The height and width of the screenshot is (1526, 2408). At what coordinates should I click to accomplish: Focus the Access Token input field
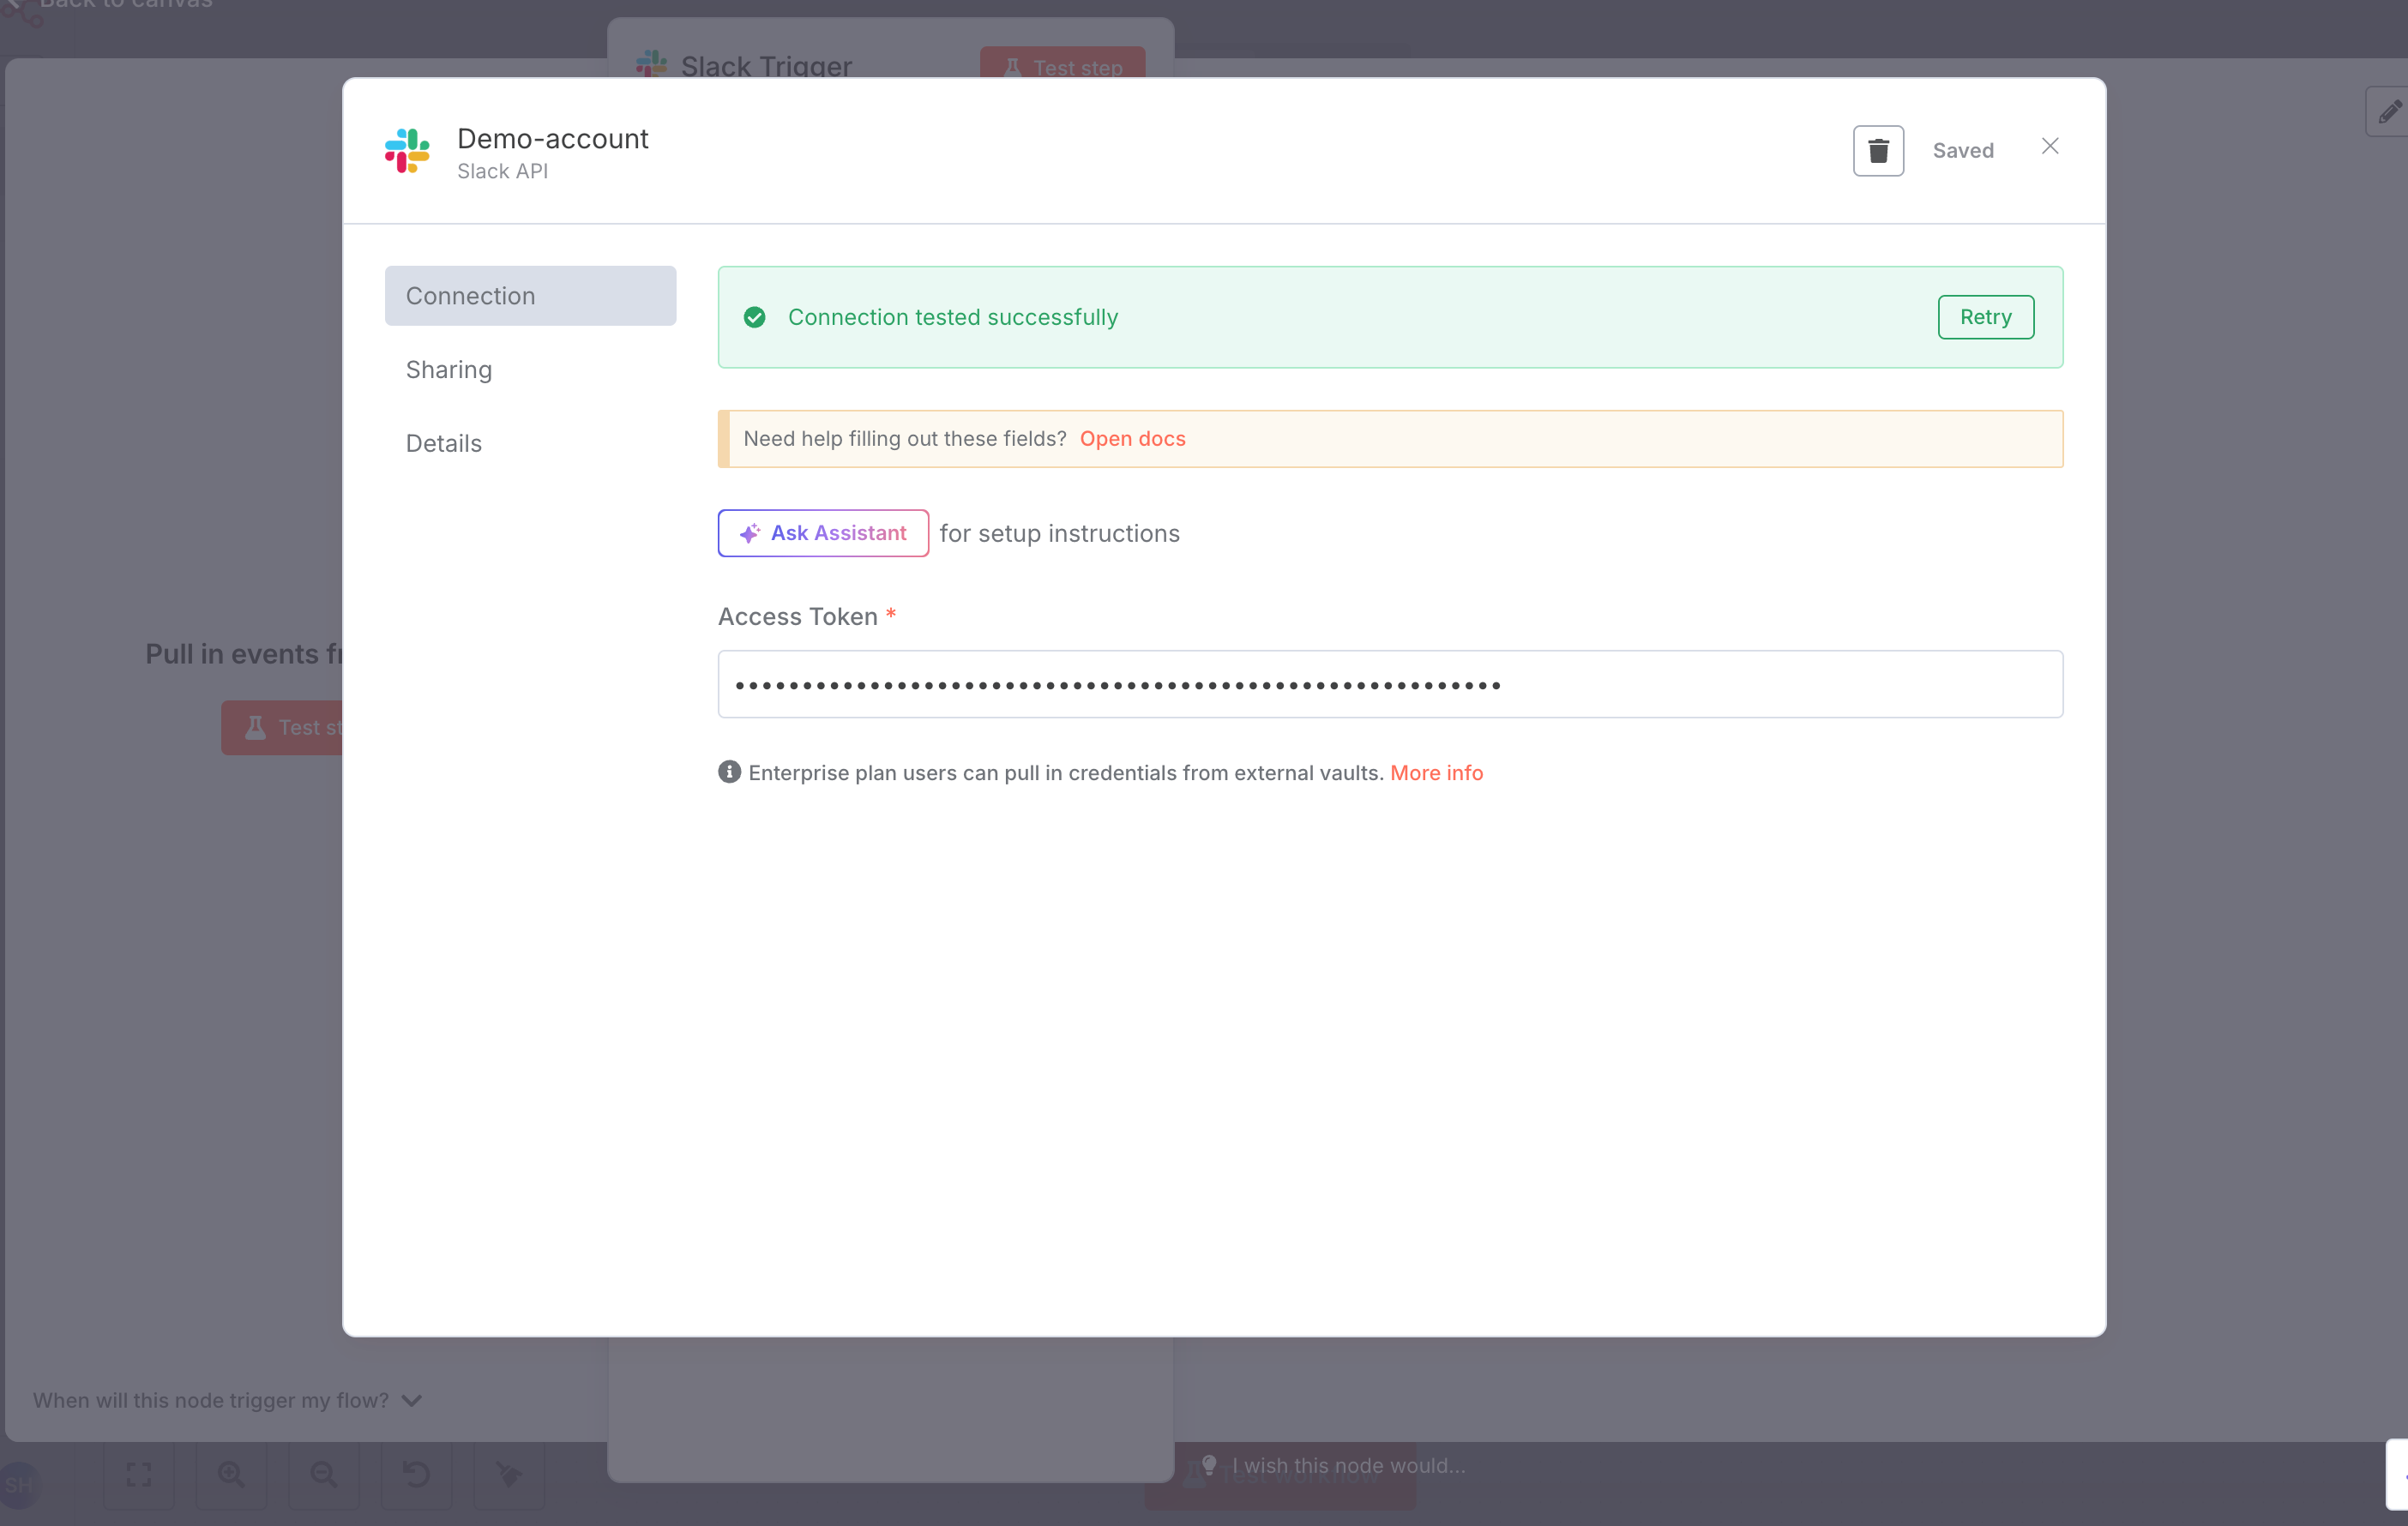(x=1389, y=684)
